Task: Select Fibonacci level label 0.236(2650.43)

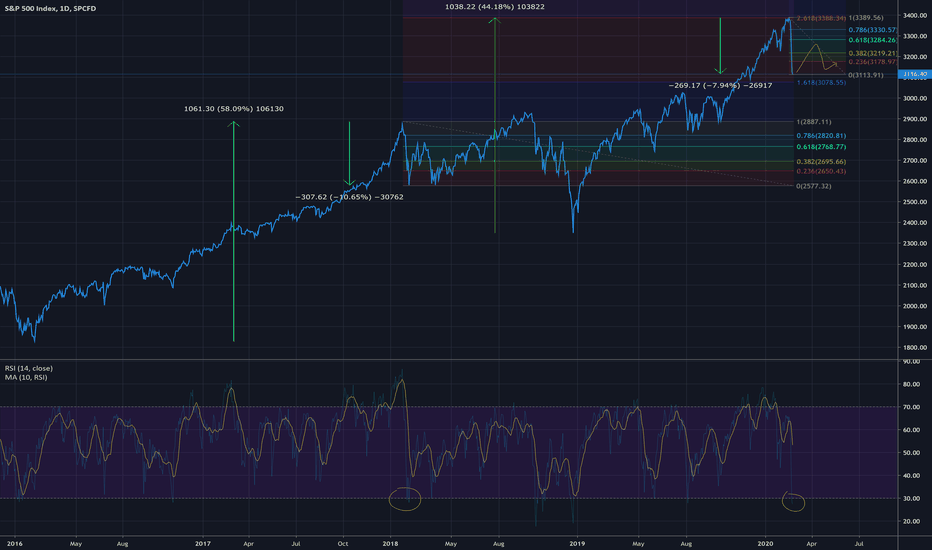Action: (x=821, y=171)
